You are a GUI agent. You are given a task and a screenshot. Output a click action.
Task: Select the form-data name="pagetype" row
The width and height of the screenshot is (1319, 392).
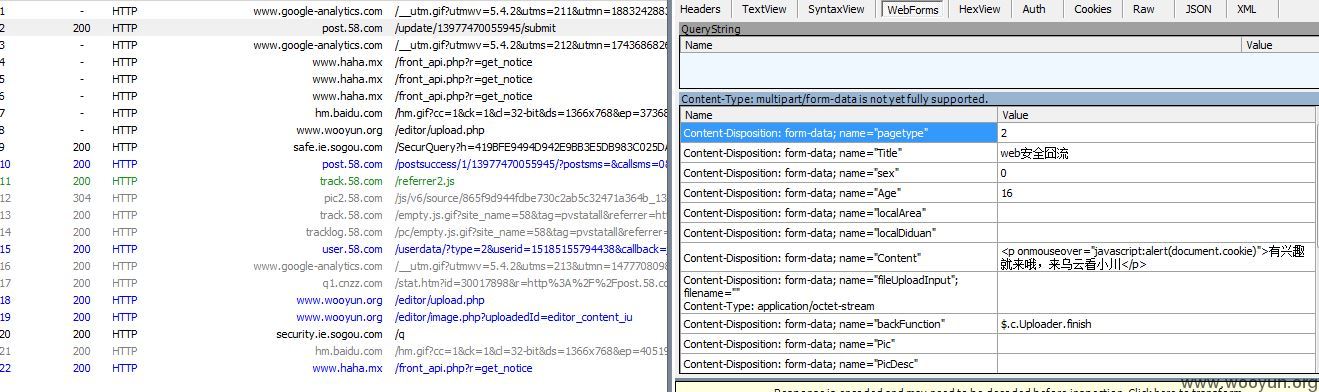click(838, 133)
